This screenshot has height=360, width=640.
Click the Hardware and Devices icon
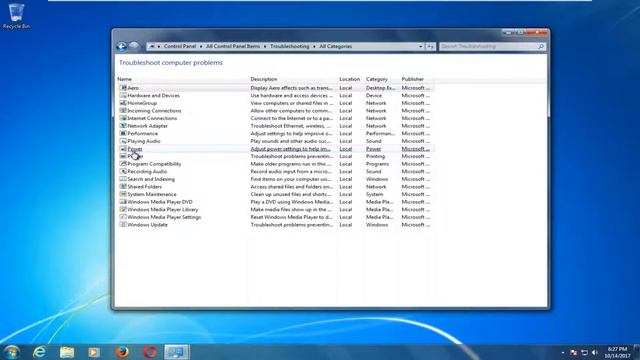click(123, 95)
